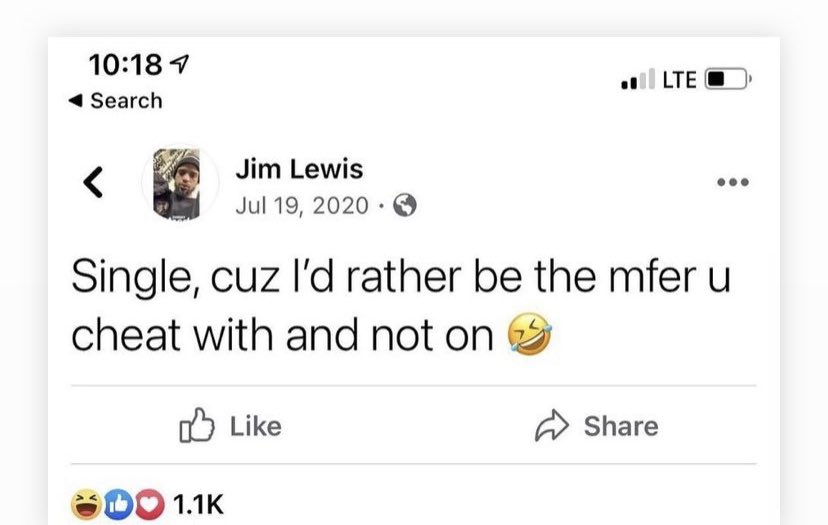Click the Jul 19, 2020 post date
Screen dimensions: 828x525
pos(302,205)
